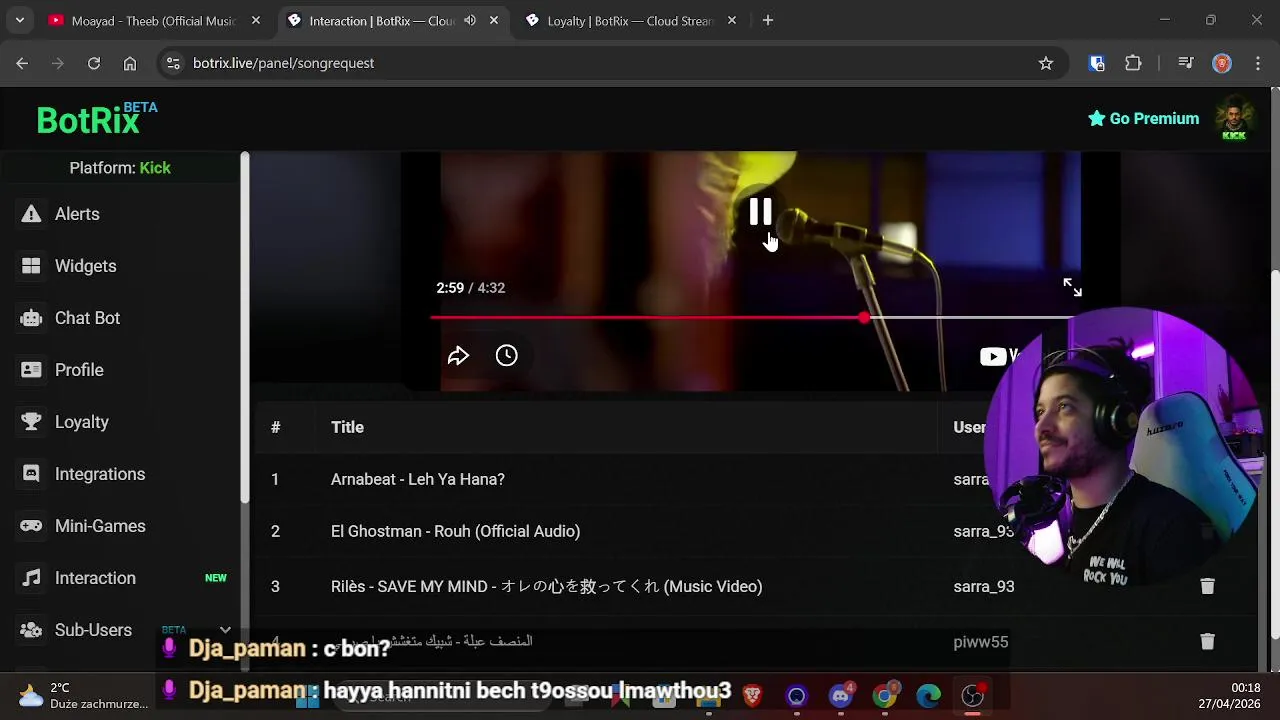Expand the Sub-Users chevron
This screenshot has height=720, width=1280.
[225, 630]
